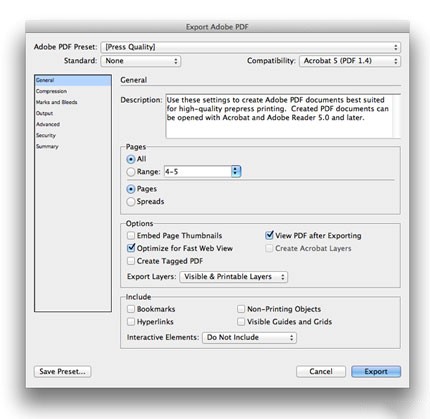Choose the Spreads radio button
The width and height of the screenshot is (430, 419).
(x=131, y=202)
